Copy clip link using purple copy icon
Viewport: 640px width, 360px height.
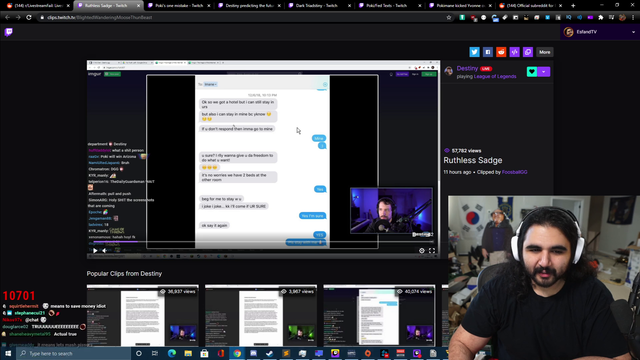pyautogui.click(x=528, y=52)
